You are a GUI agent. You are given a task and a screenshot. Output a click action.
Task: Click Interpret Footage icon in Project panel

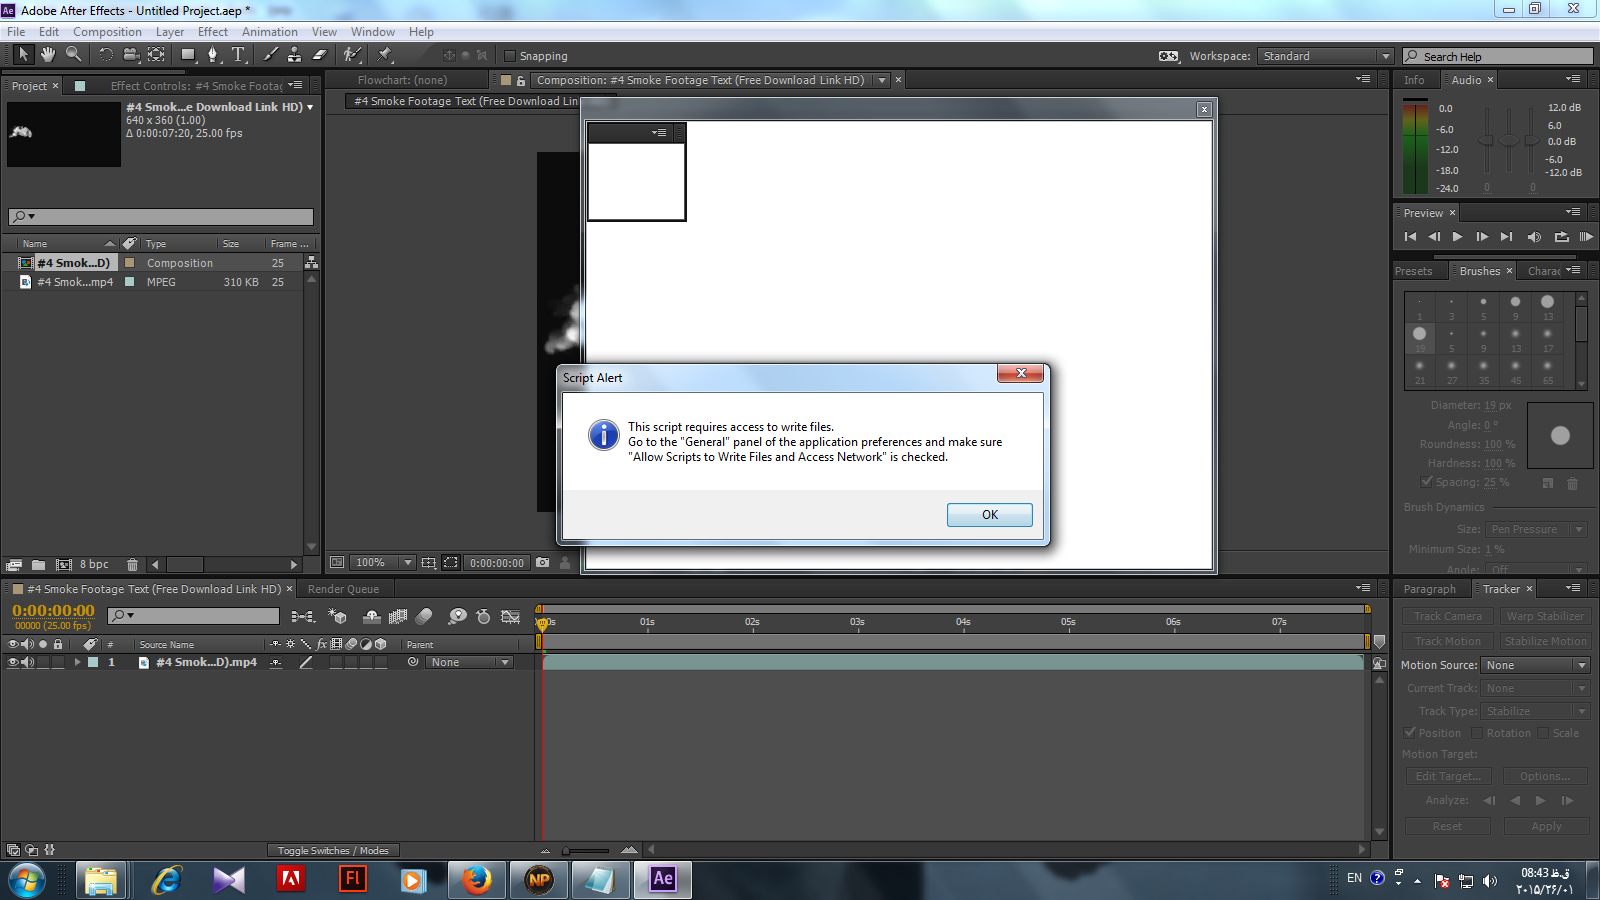(14, 565)
